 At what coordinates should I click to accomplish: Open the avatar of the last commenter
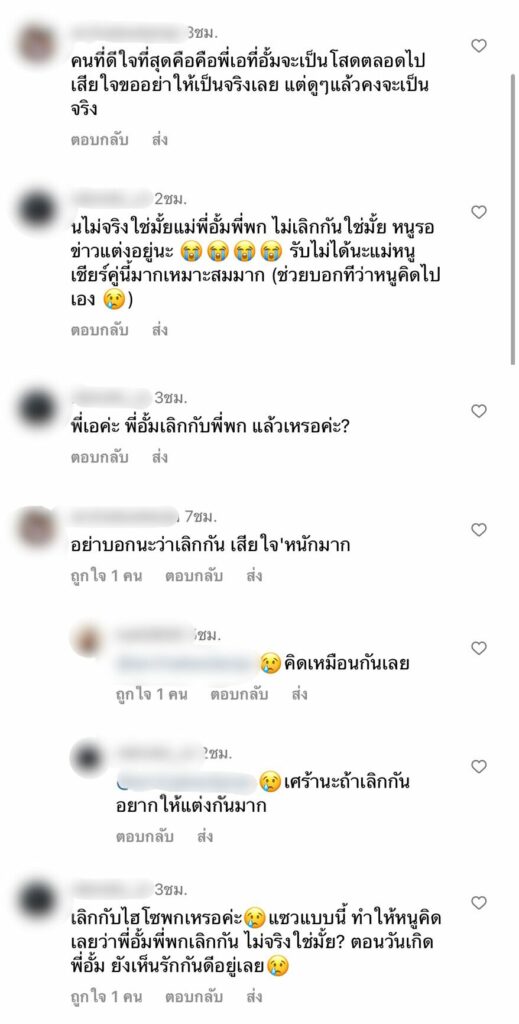tap(37, 901)
